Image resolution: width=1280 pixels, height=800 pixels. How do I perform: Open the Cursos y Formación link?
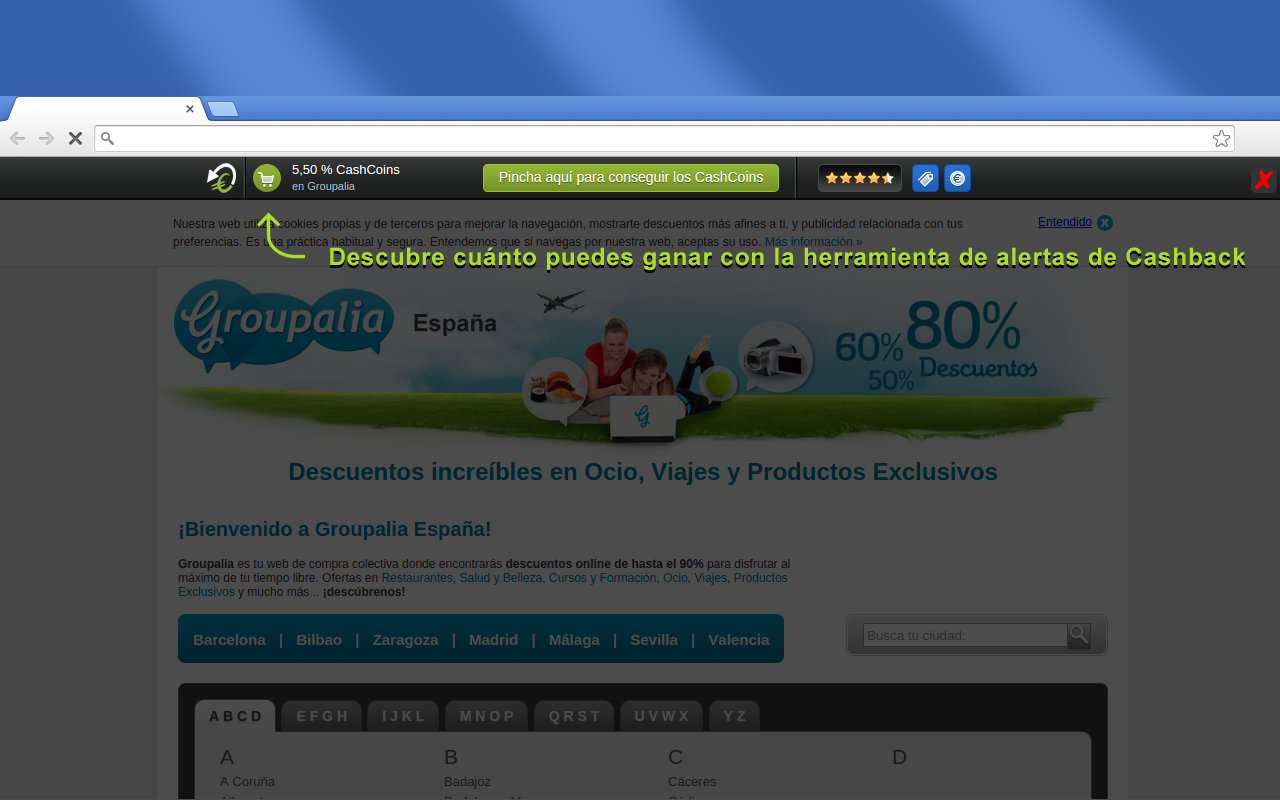pyautogui.click(x=603, y=578)
